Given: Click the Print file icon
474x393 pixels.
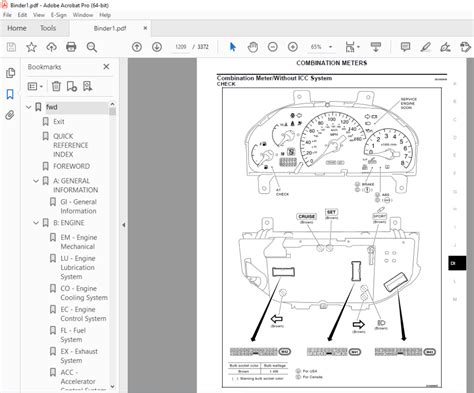Looking at the screenshot, I should coord(71,47).
